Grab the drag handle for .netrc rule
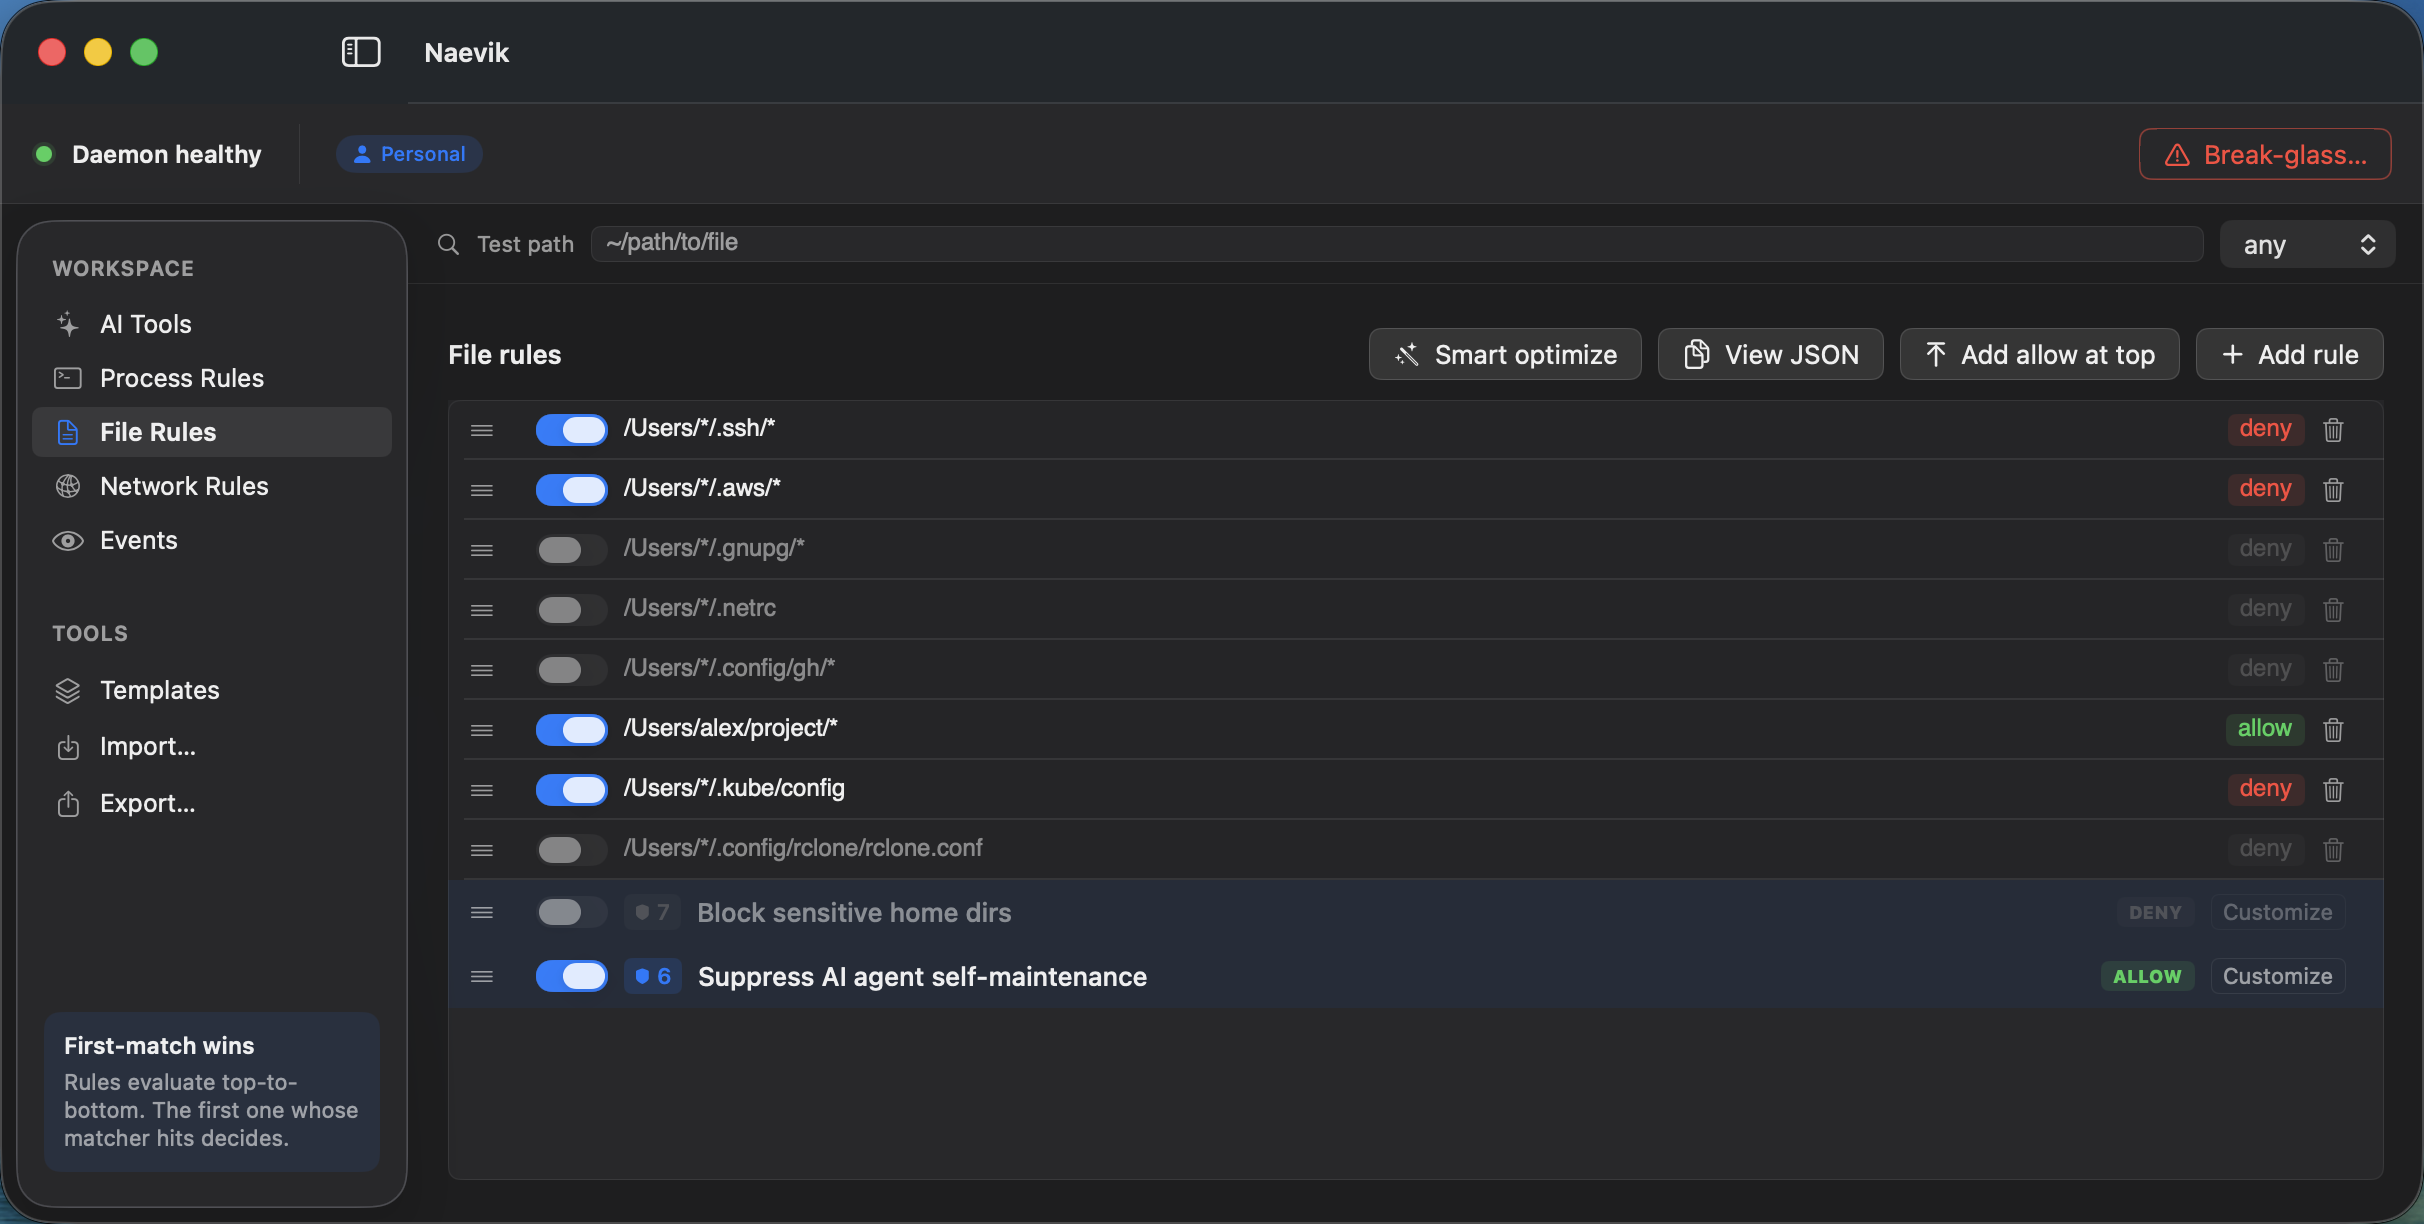This screenshot has width=2424, height=1224. coord(482,610)
